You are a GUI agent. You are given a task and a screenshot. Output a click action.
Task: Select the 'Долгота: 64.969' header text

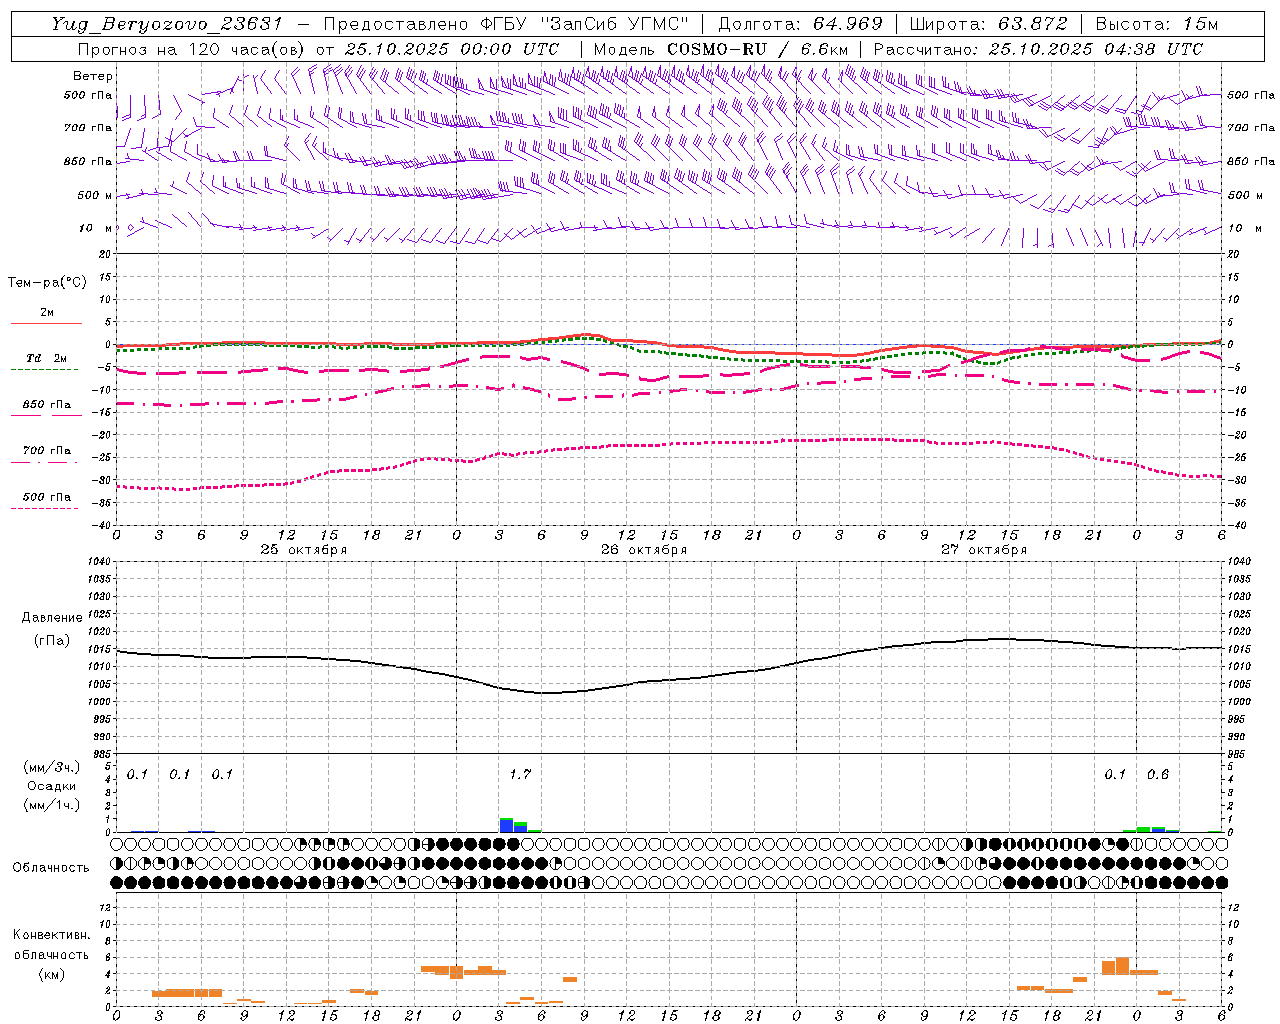click(801, 24)
